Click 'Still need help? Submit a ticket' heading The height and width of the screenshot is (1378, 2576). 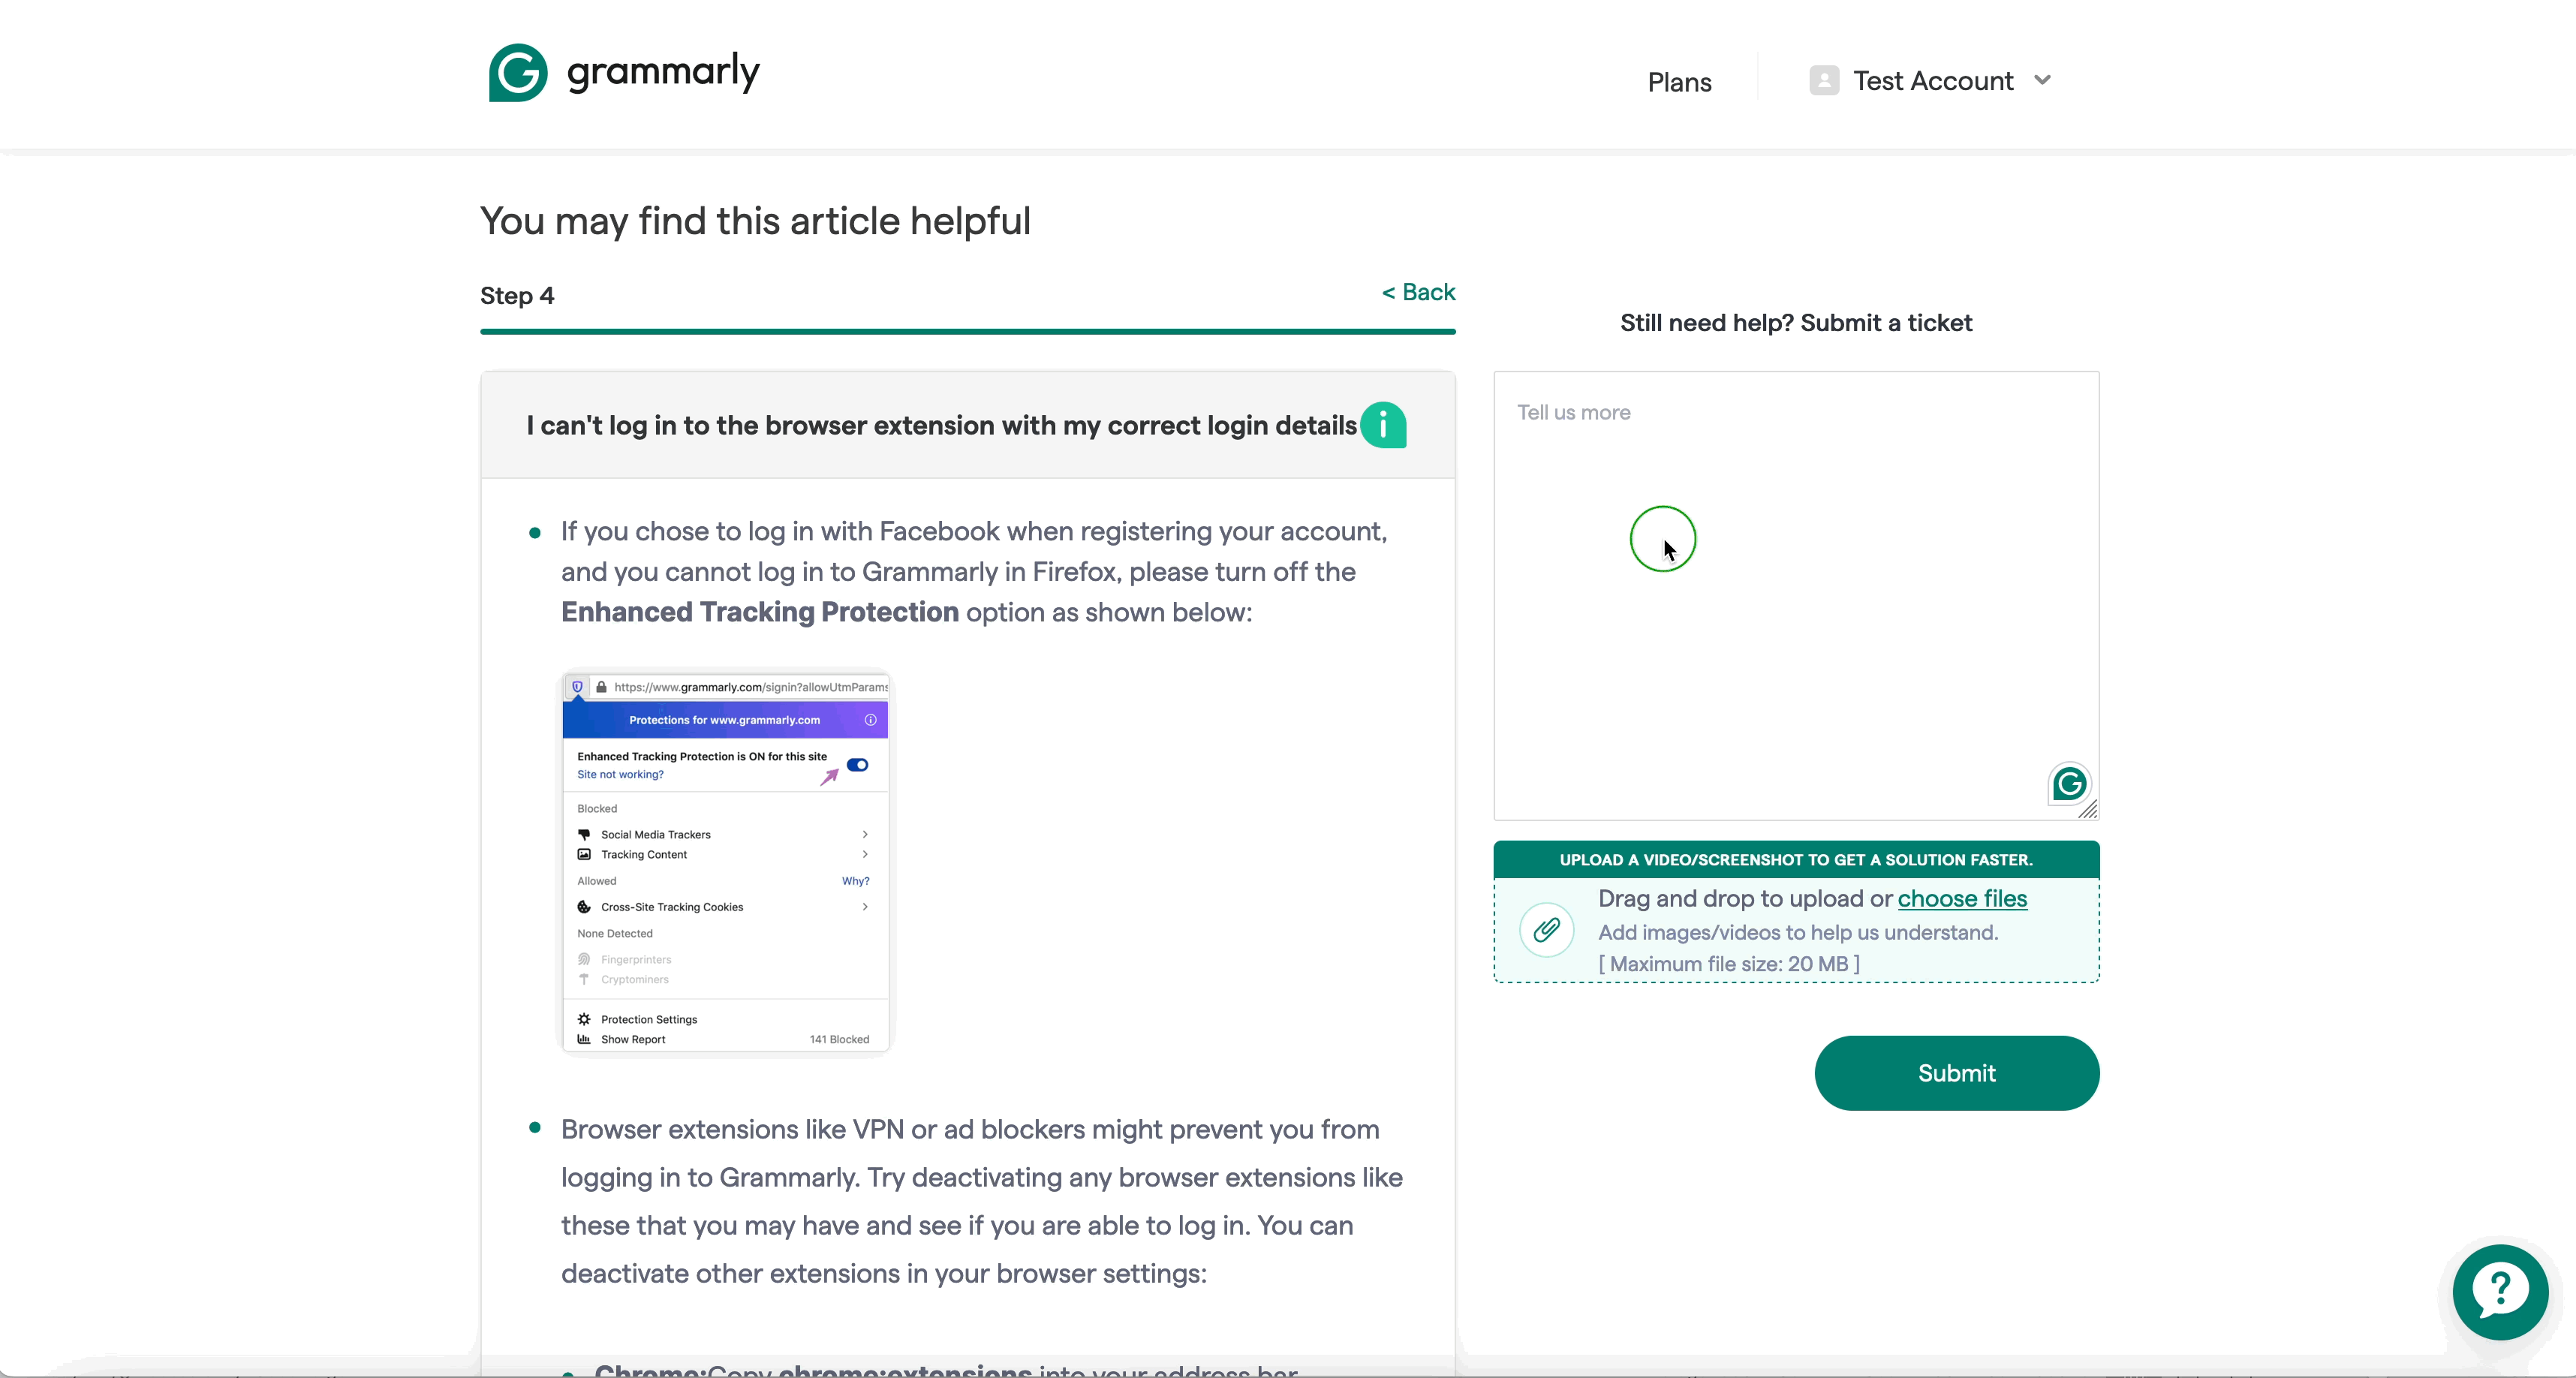[1796, 323]
